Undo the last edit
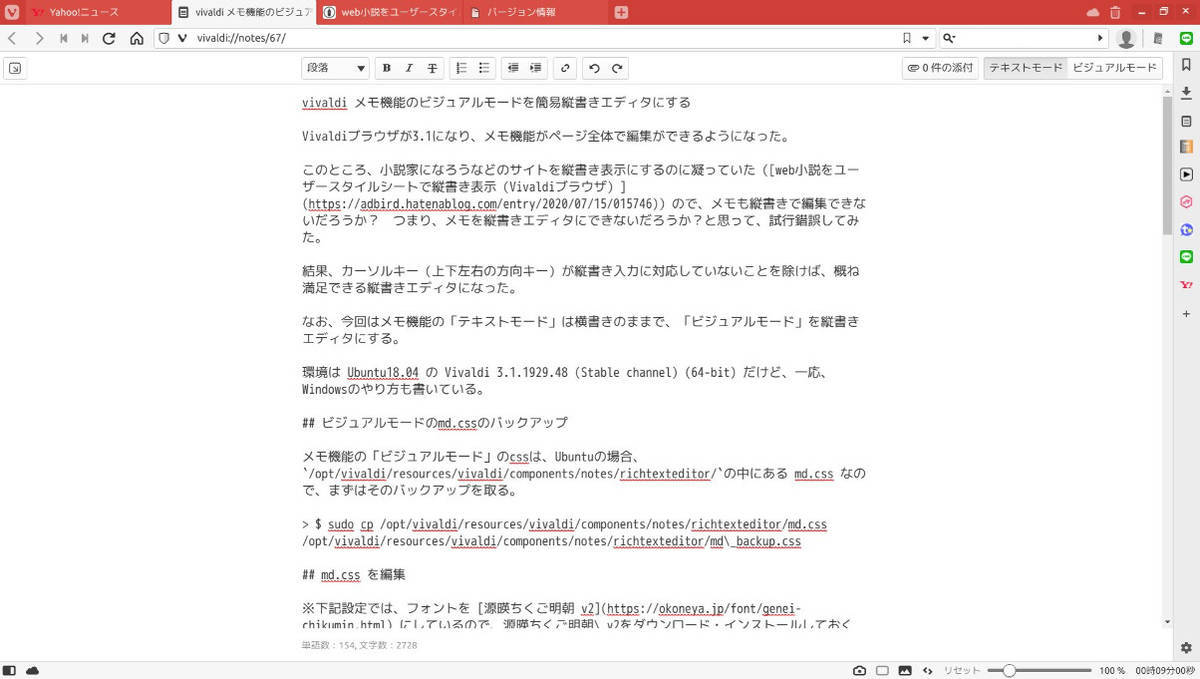 (x=594, y=68)
